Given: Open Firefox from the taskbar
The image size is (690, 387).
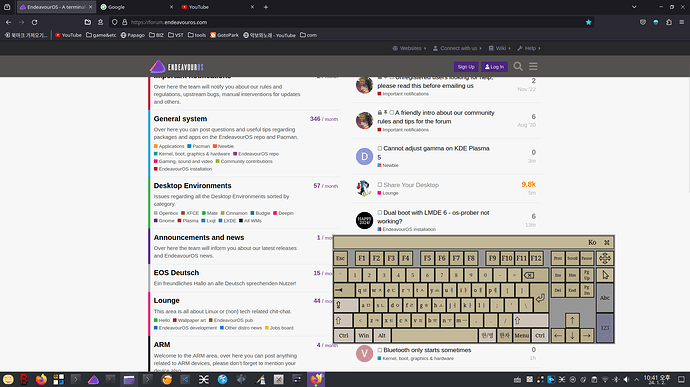Looking at the screenshot, I should click(41, 379).
